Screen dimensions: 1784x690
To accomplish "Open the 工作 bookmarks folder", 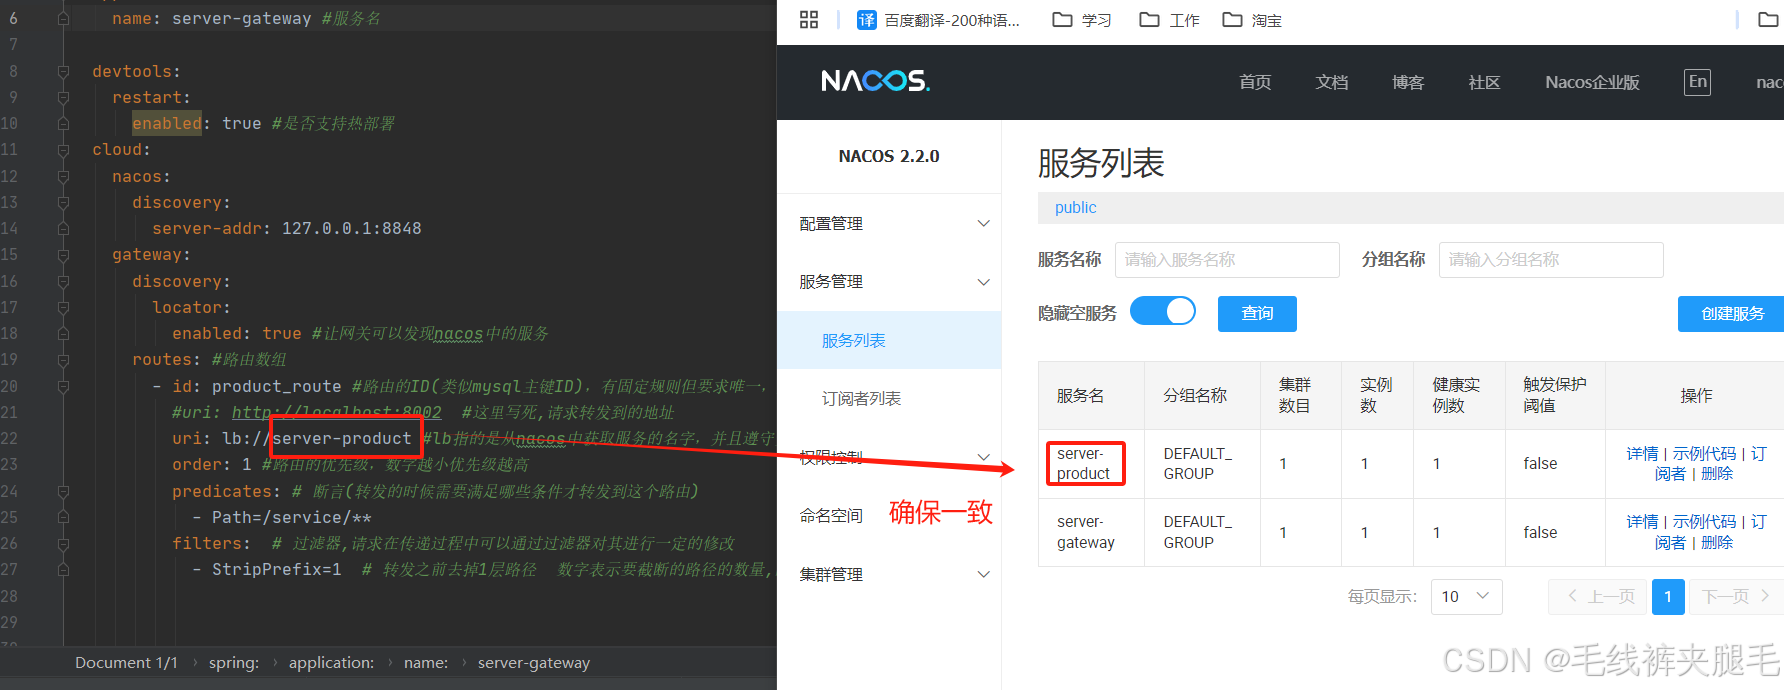I will click(x=1169, y=20).
